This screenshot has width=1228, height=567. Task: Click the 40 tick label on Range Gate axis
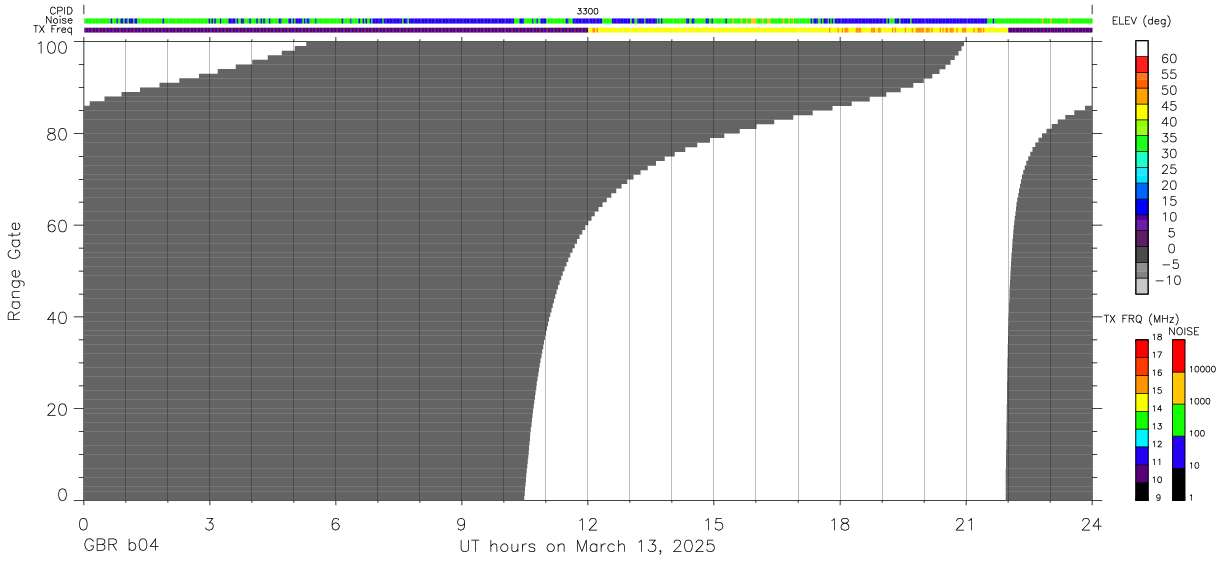[59, 317]
